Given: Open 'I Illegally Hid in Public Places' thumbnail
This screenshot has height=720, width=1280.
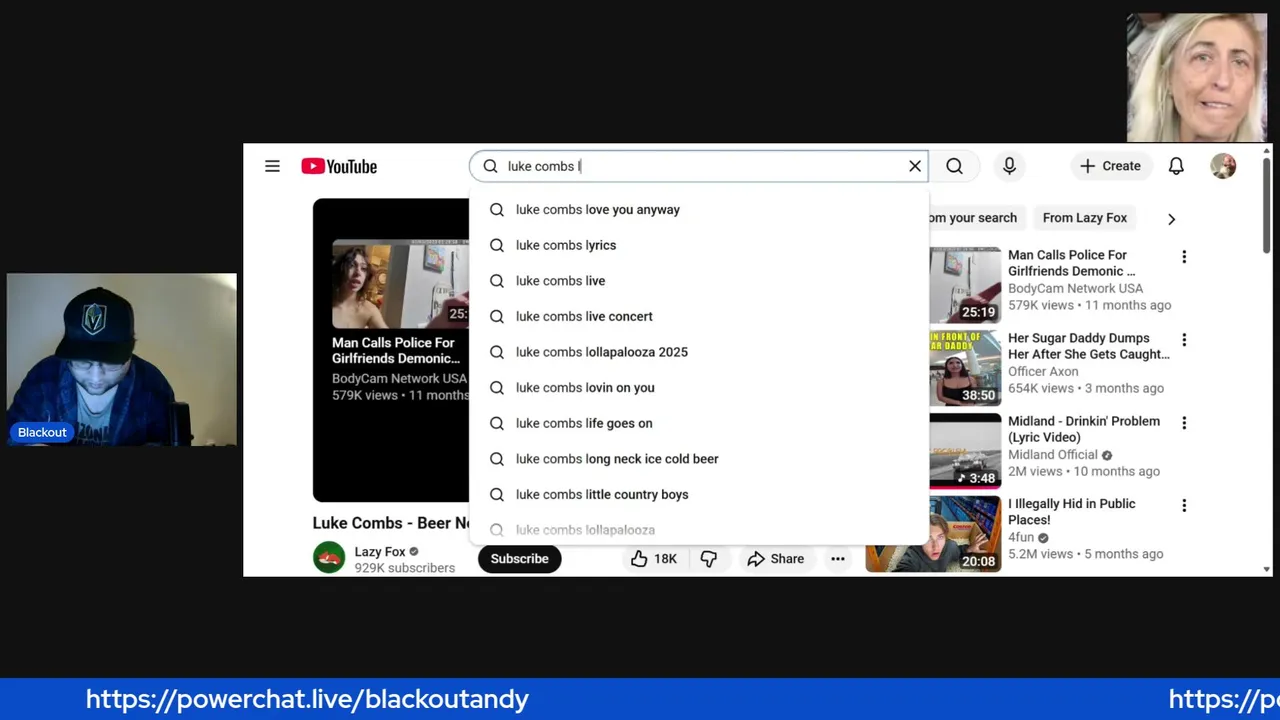Looking at the screenshot, I should tap(933, 534).
